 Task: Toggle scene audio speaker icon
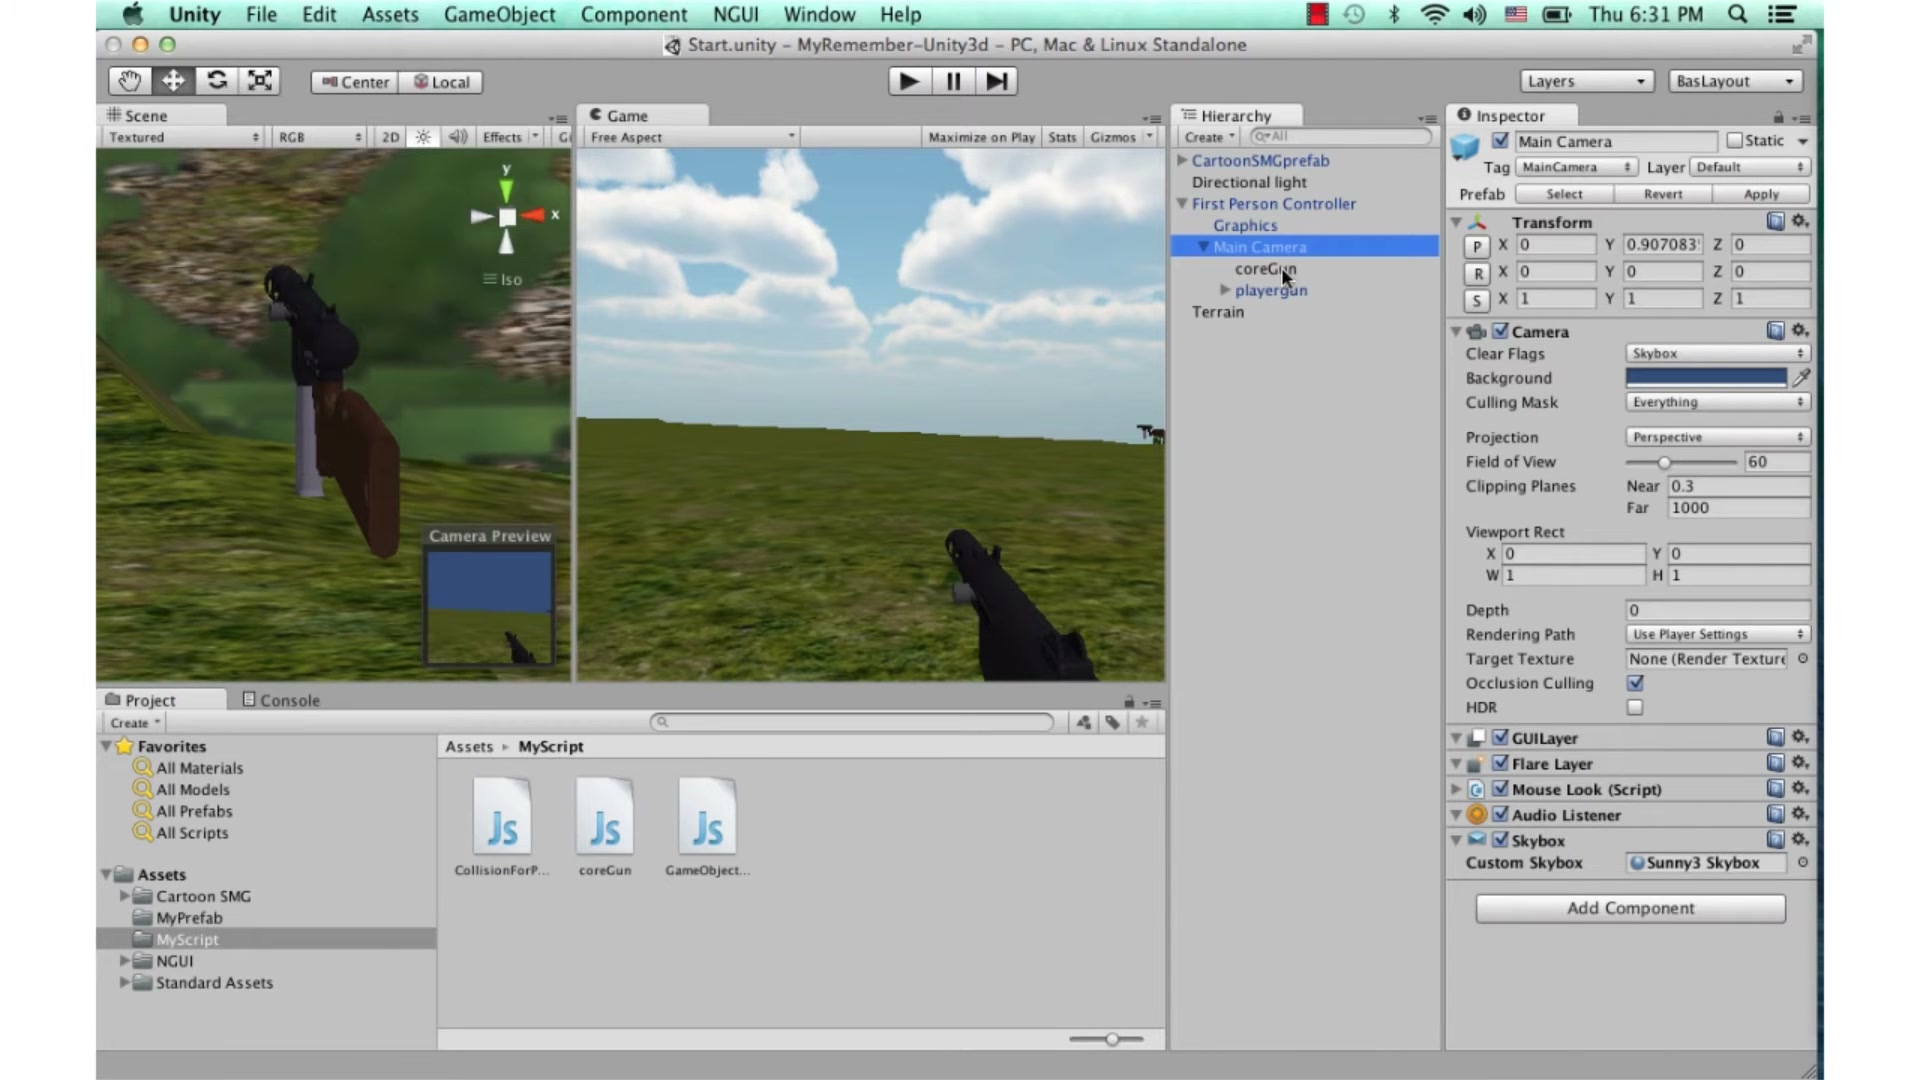(457, 137)
